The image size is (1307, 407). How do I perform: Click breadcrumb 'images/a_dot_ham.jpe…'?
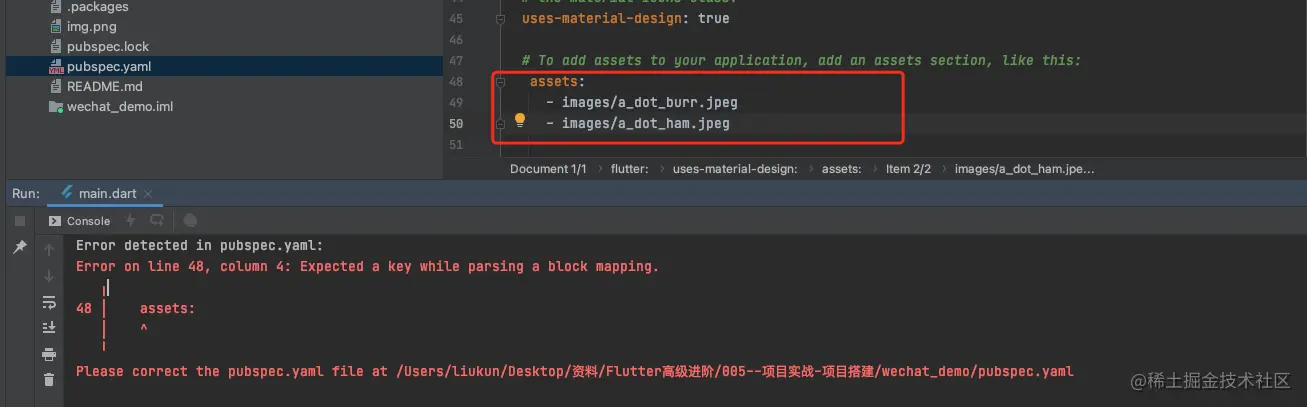[1025, 169]
